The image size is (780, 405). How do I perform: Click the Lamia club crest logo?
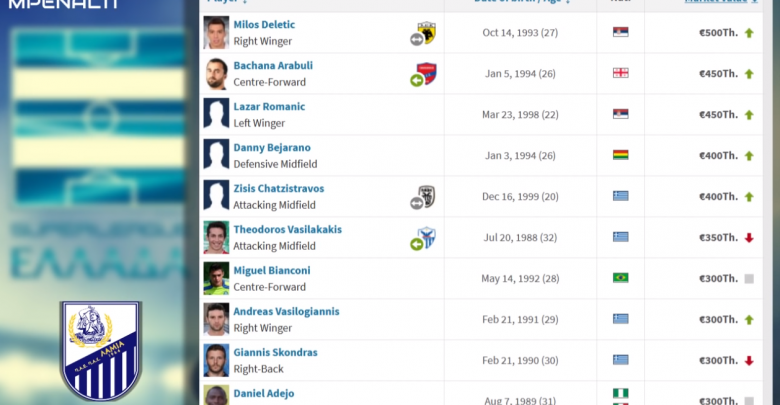click(101, 351)
